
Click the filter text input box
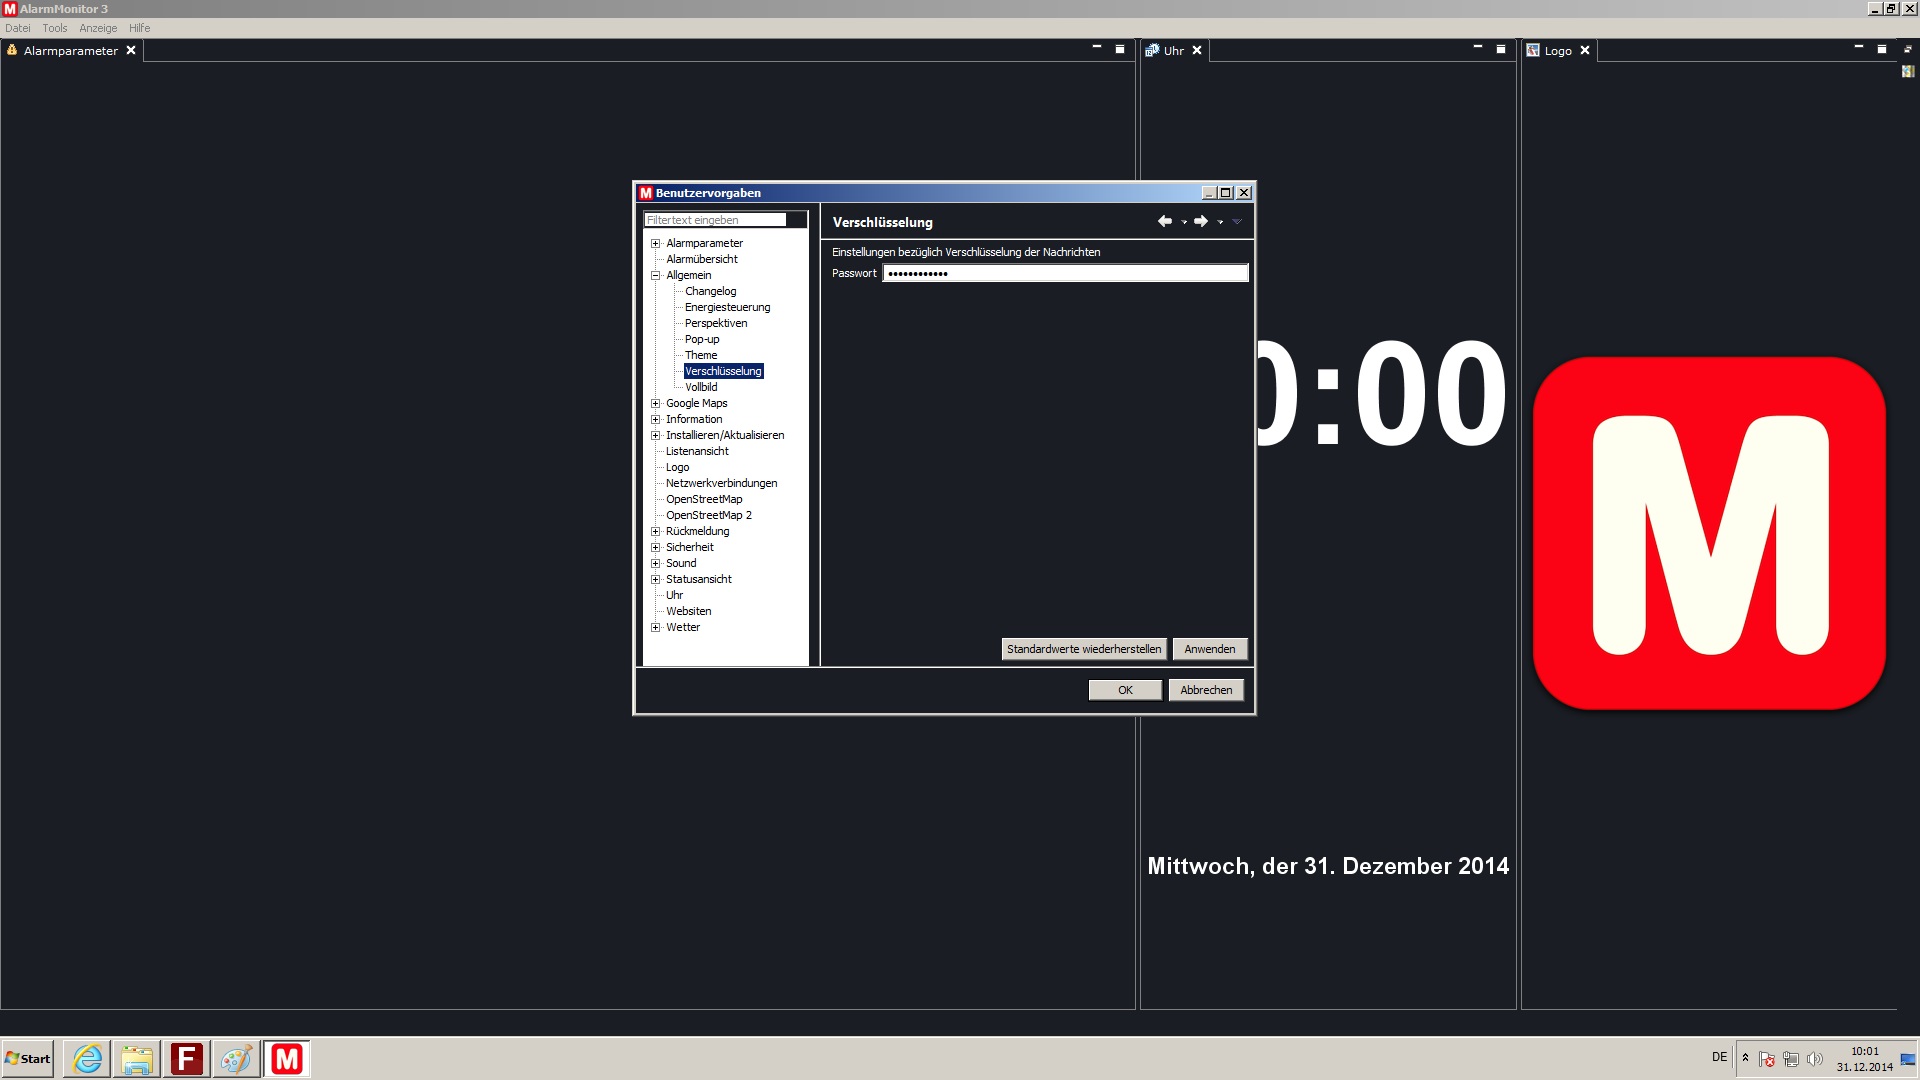point(715,220)
